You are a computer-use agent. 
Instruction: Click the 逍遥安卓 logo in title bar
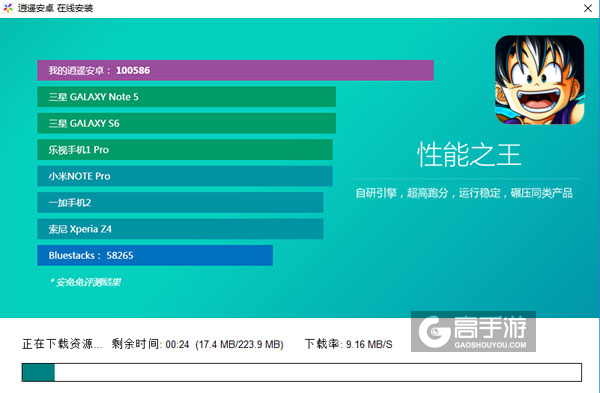8,8
